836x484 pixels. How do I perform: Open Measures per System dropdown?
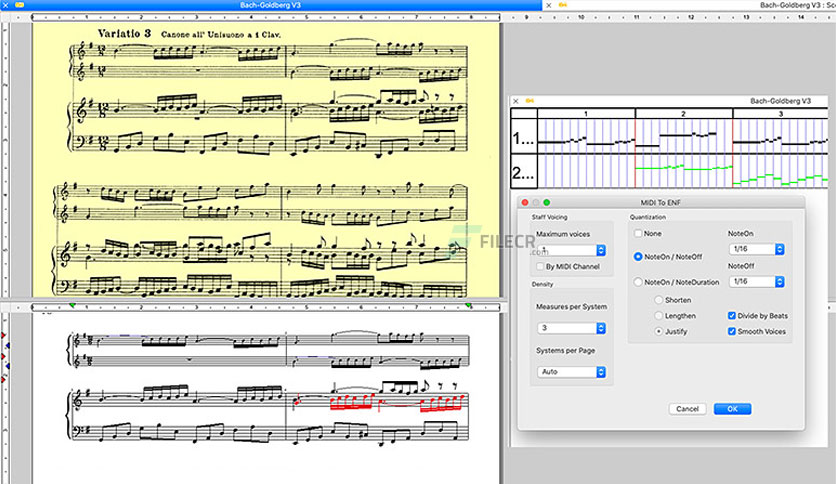click(571, 328)
